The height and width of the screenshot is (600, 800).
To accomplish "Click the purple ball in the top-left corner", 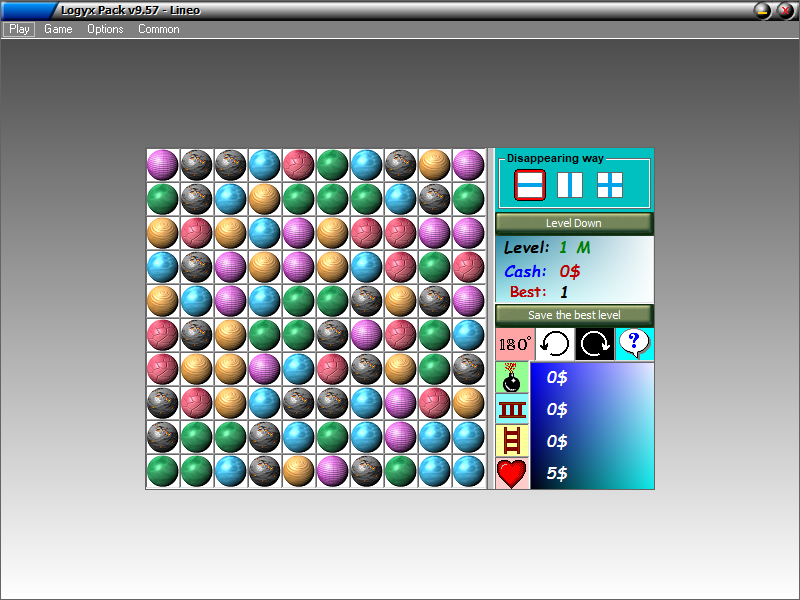I will coord(163,165).
